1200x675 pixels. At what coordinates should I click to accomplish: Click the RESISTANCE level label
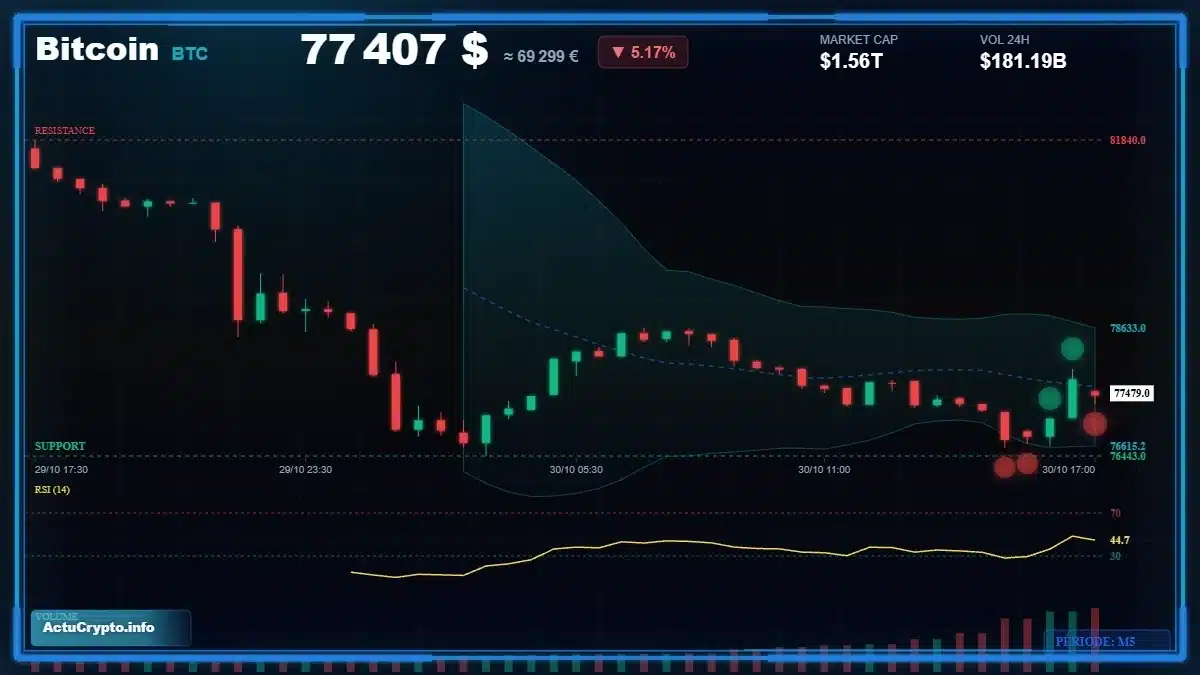click(65, 131)
